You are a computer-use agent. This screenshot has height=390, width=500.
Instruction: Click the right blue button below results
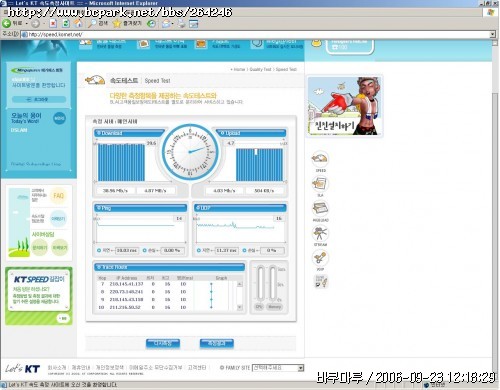tap(217, 343)
